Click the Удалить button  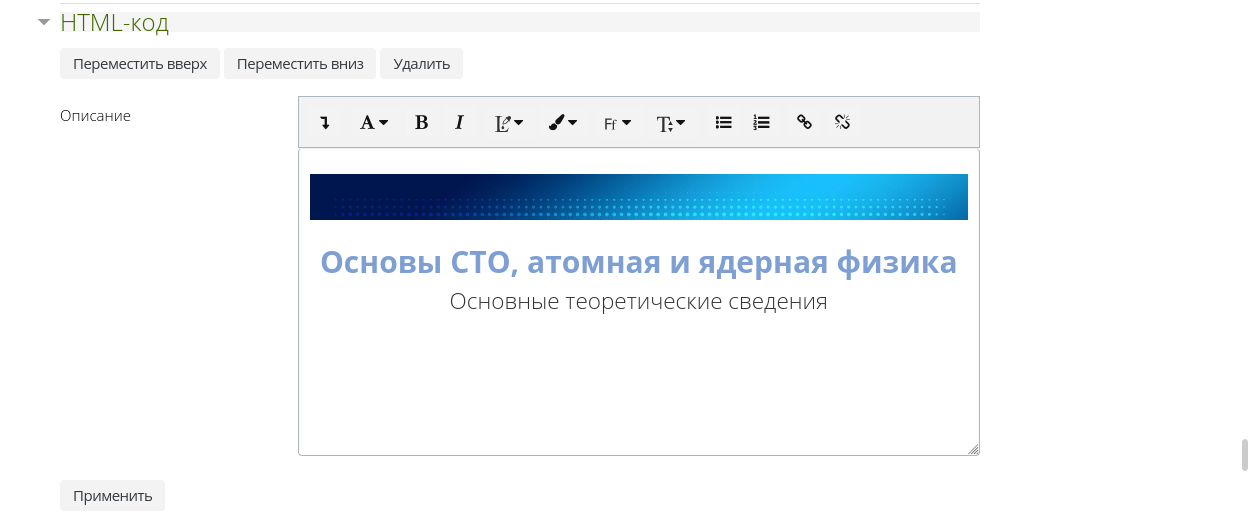tap(421, 64)
